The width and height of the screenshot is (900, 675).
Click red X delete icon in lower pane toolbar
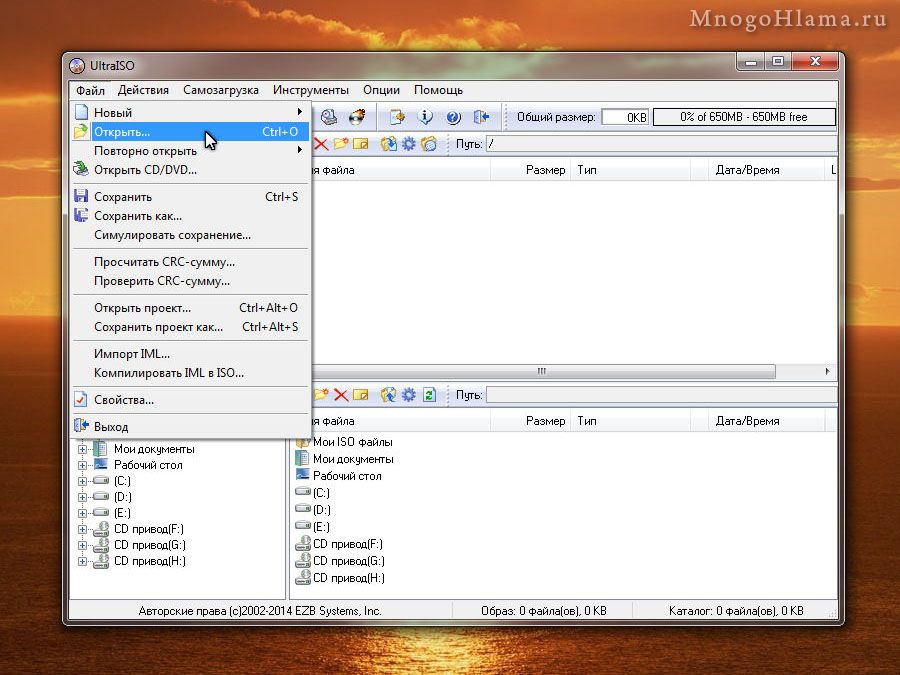[x=340, y=395]
